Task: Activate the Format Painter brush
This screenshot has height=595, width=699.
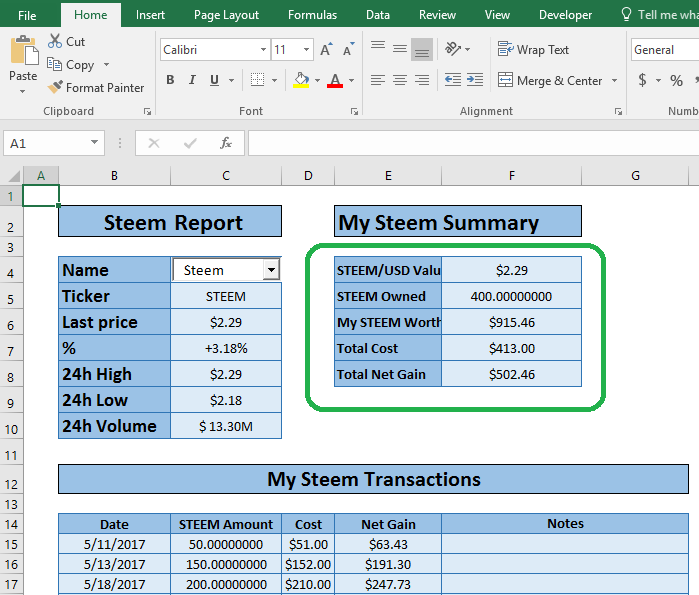Action: coord(55,87)
